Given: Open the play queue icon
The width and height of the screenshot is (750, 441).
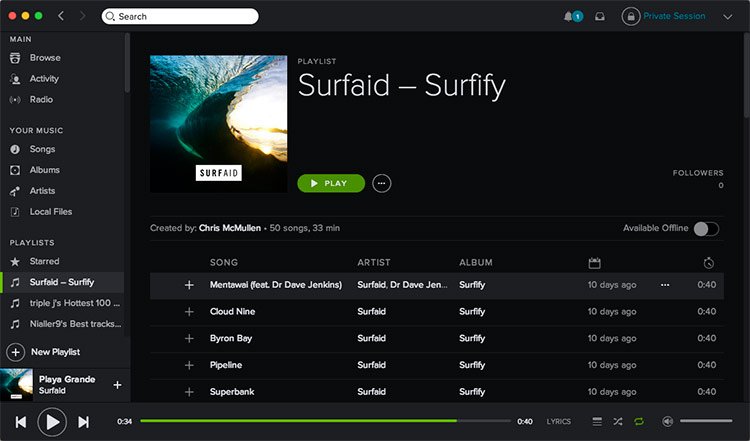Looking at the screenshot, I should [597, 422].
